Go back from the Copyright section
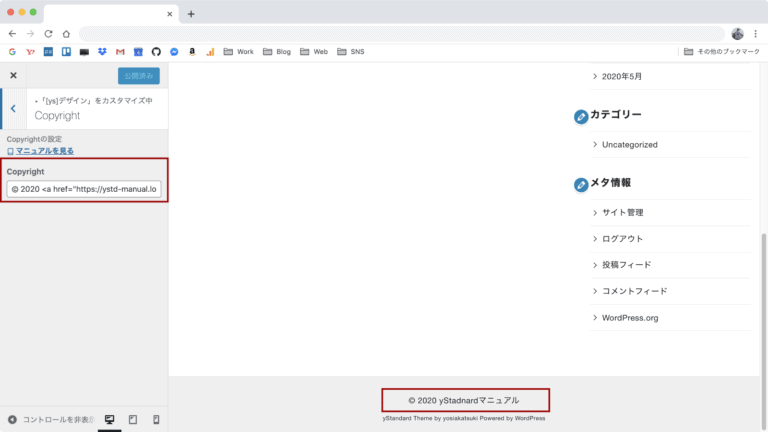 [13, 108]
